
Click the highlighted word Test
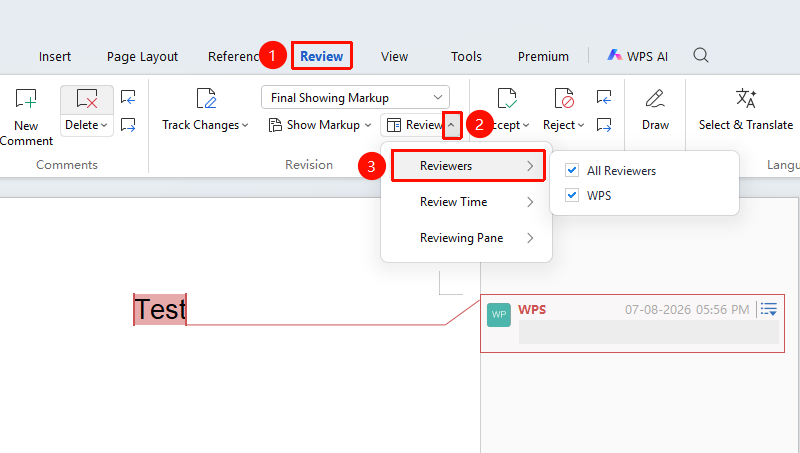click(x=160, y=309)
